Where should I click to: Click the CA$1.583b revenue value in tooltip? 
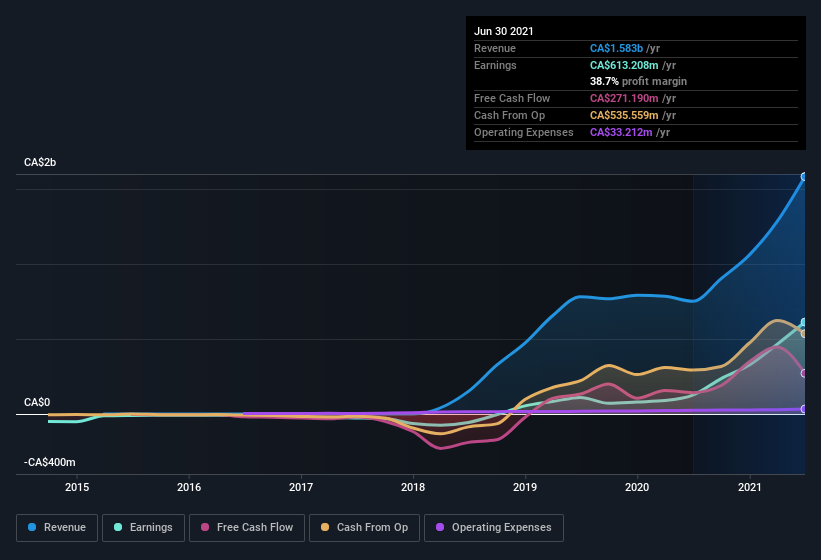click(616, 48)
